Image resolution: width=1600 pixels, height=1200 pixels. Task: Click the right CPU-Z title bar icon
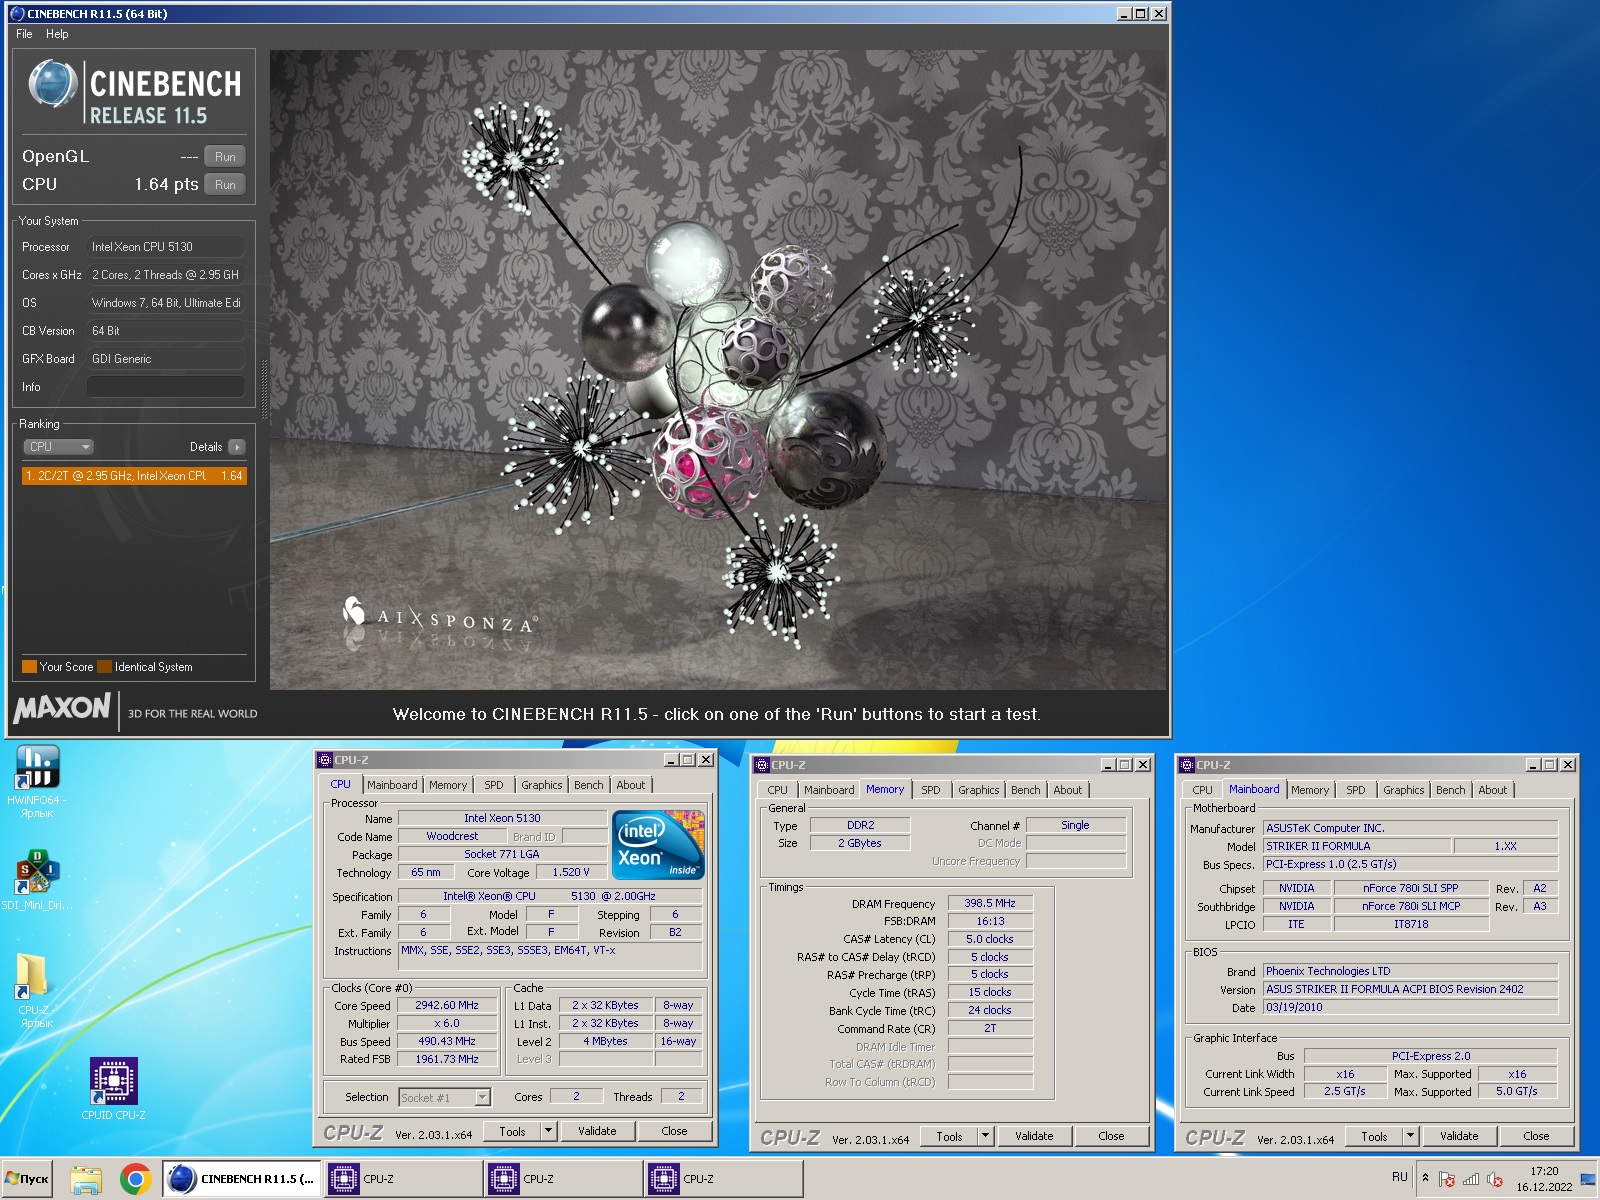click(1187, 765)
